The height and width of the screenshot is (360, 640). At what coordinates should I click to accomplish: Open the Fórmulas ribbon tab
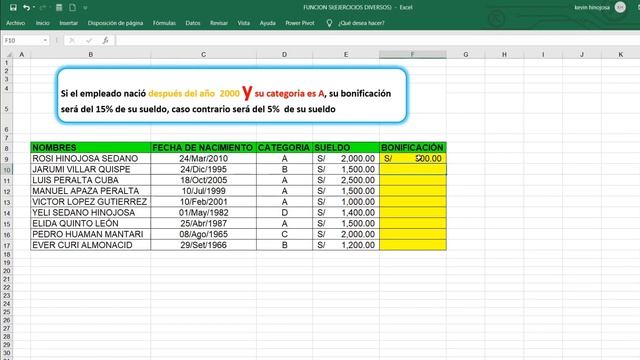point(164,23)
